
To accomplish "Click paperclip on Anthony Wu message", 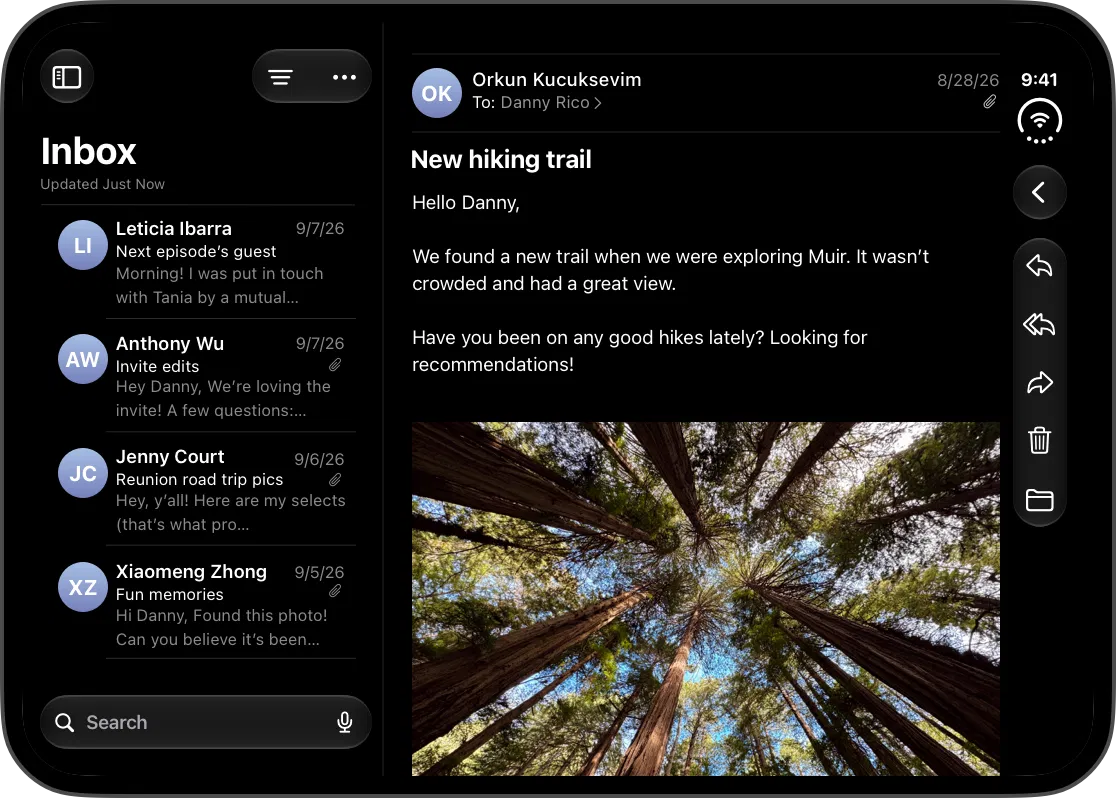I will pos(335,365).
